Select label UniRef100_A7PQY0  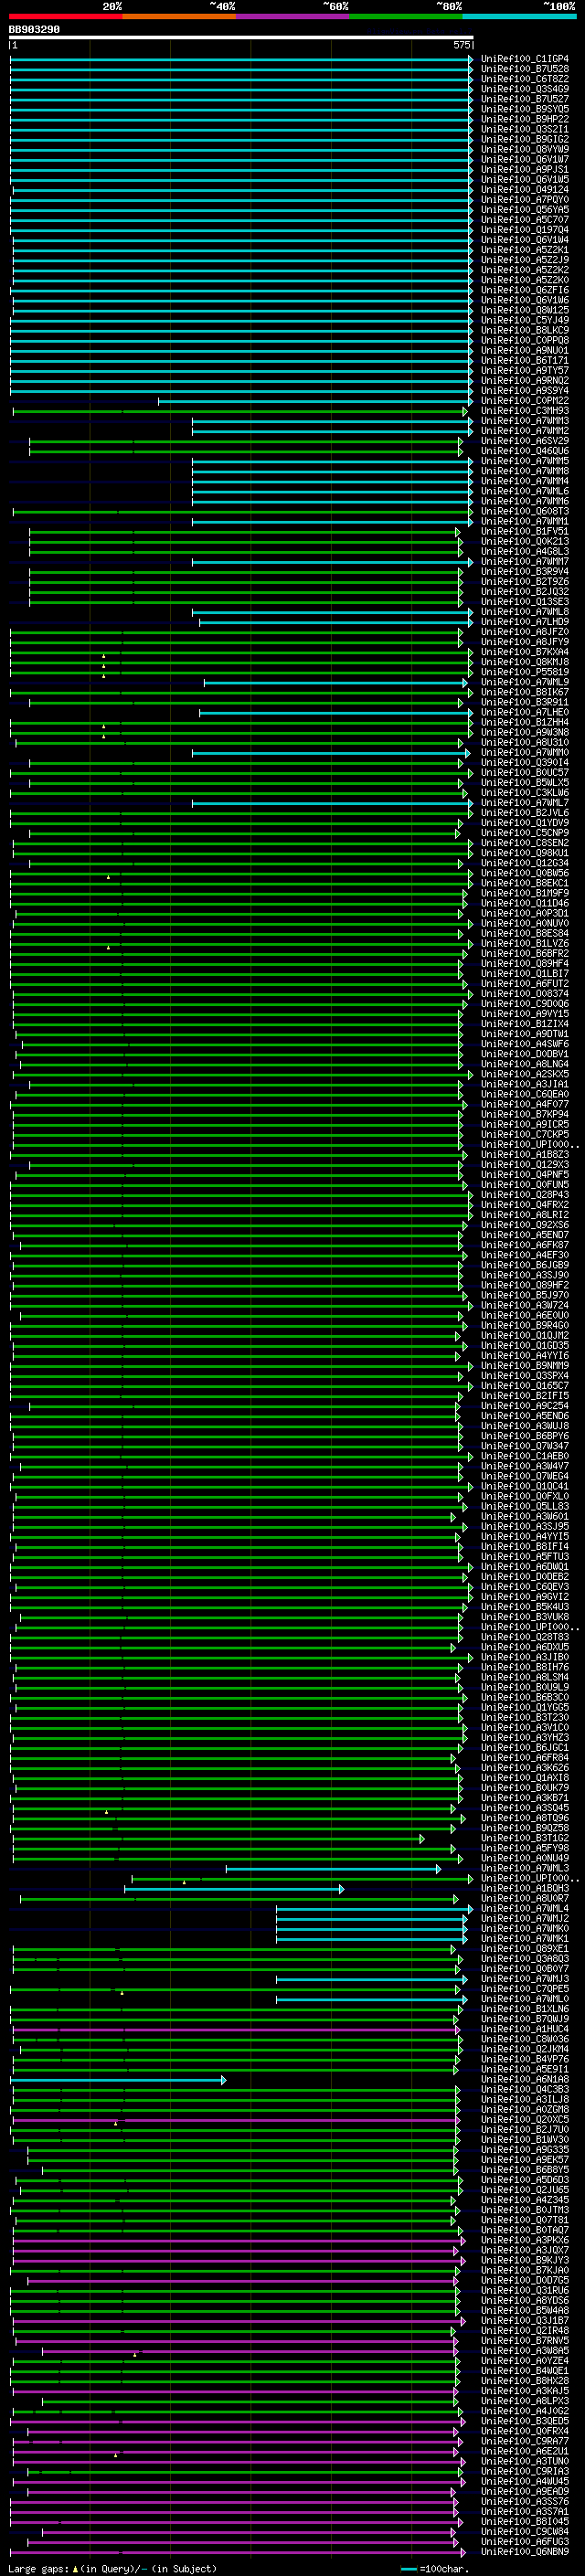coord(524,200)
